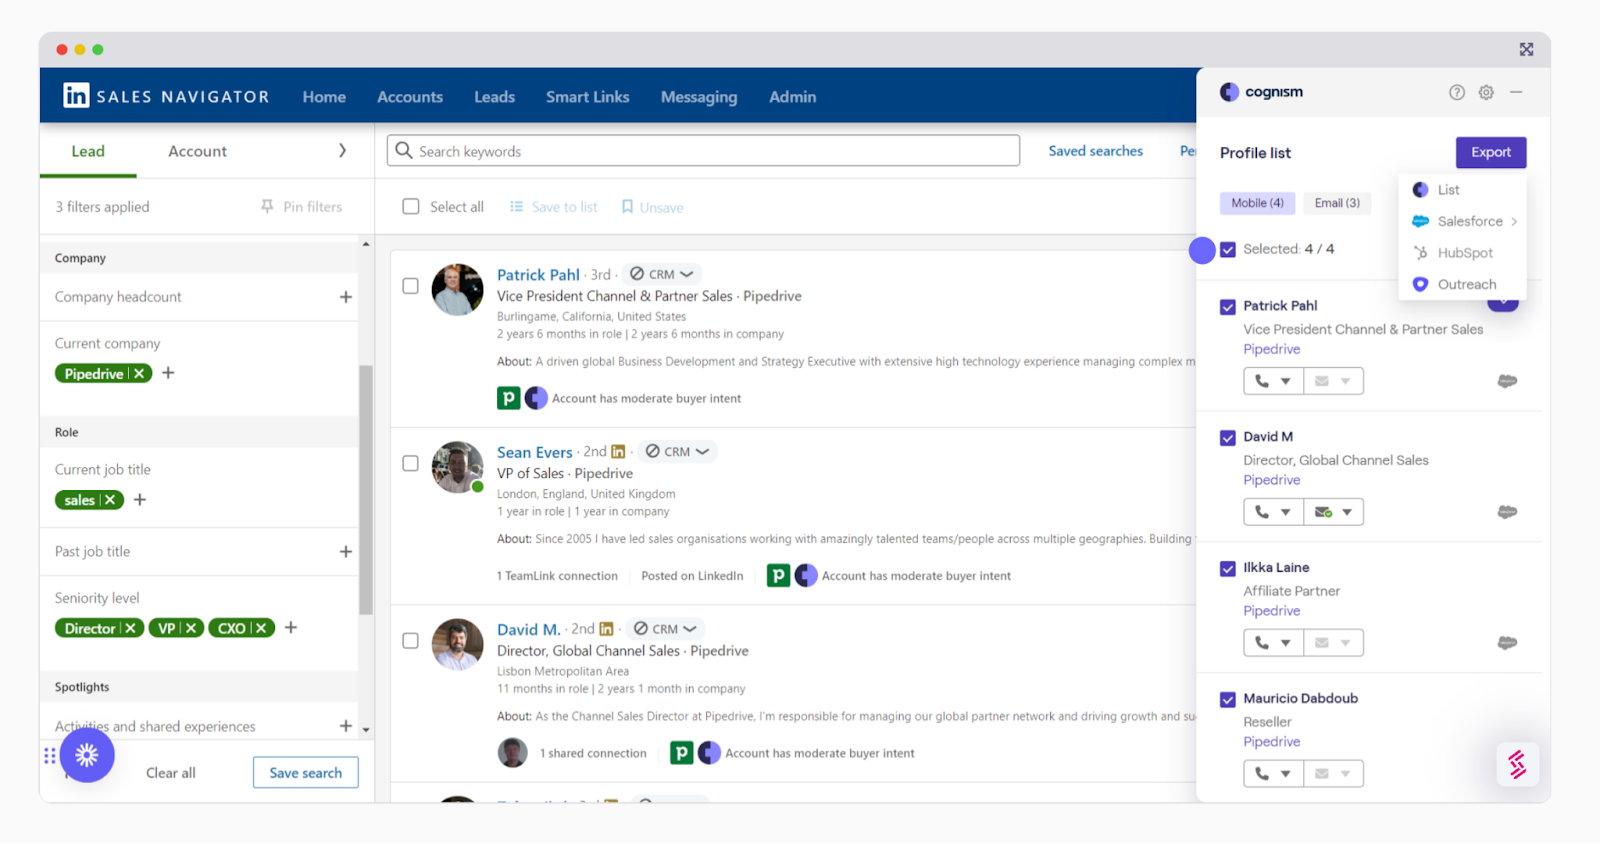1600x844 pixels.
Task: Click the Save search button
Action: [x=305, y=772]
